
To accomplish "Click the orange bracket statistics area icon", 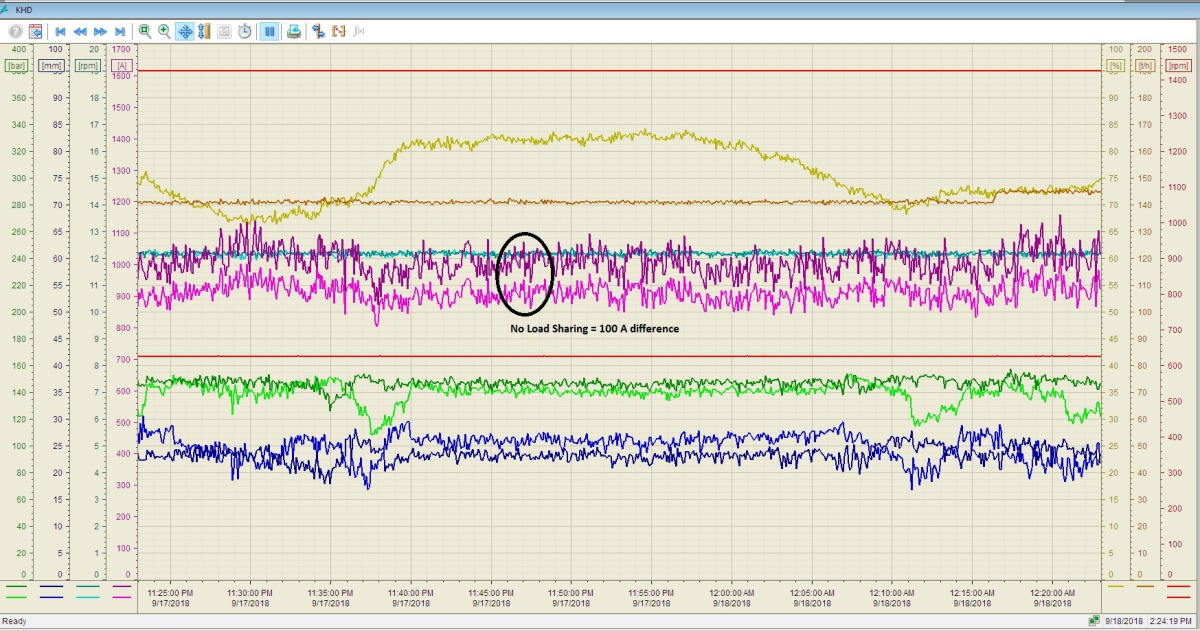I will [338, 31].
